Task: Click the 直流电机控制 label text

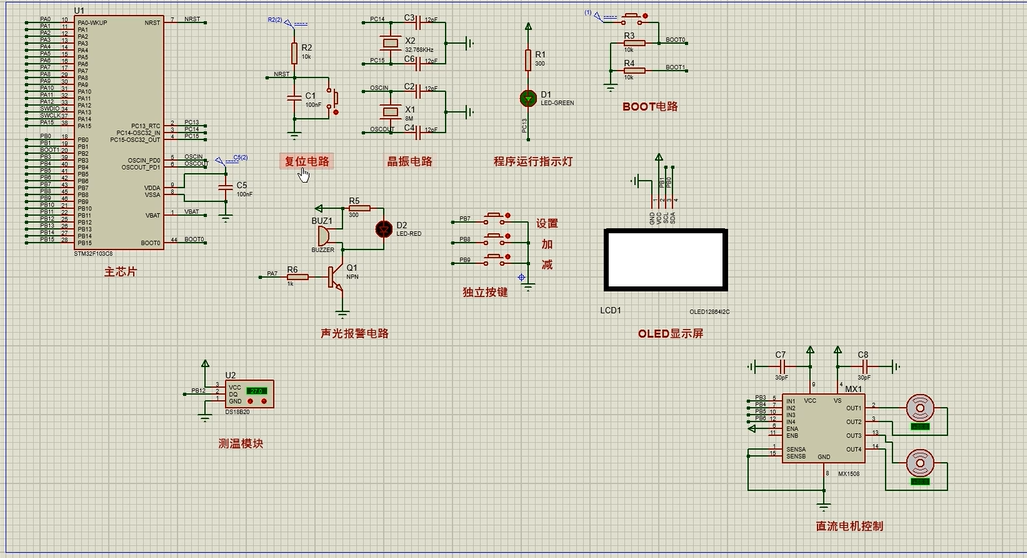Action: coord(850,526)
